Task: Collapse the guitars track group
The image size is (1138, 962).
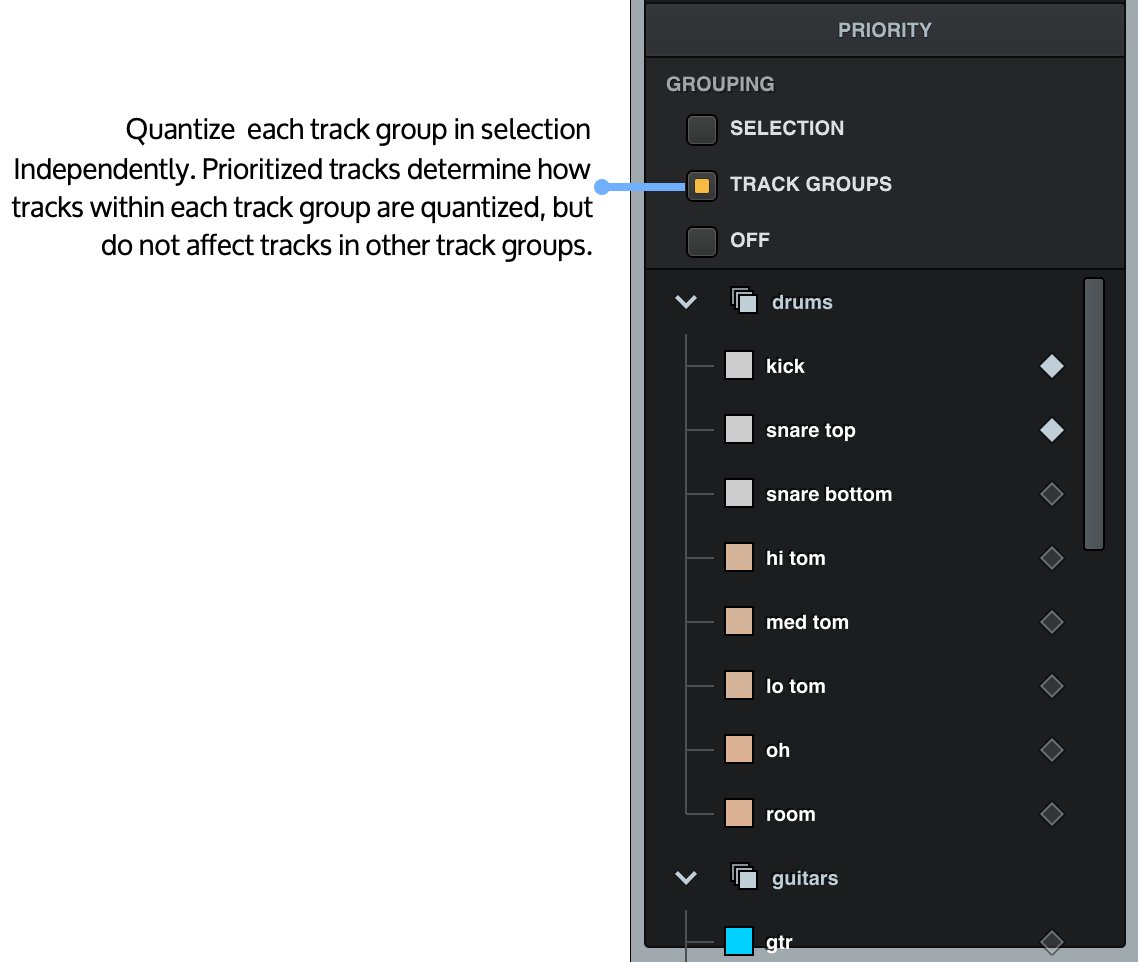Action: click(686, 878)
